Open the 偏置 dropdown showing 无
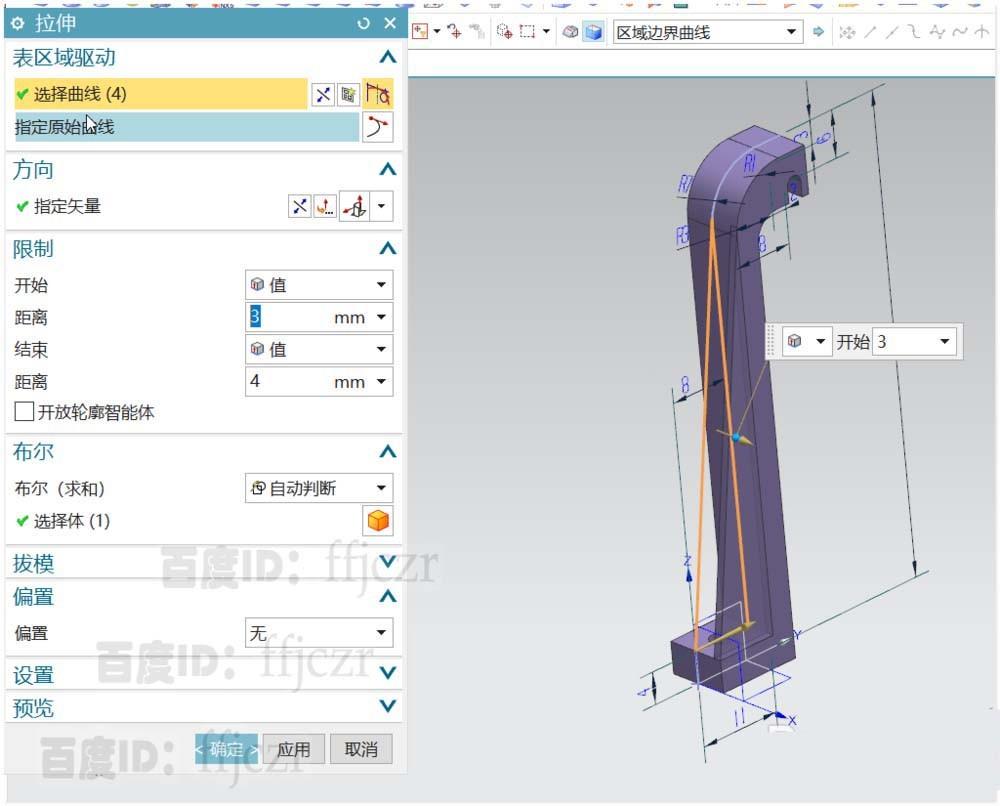Viewport: 1000px width, 806px height. [318, 632]
